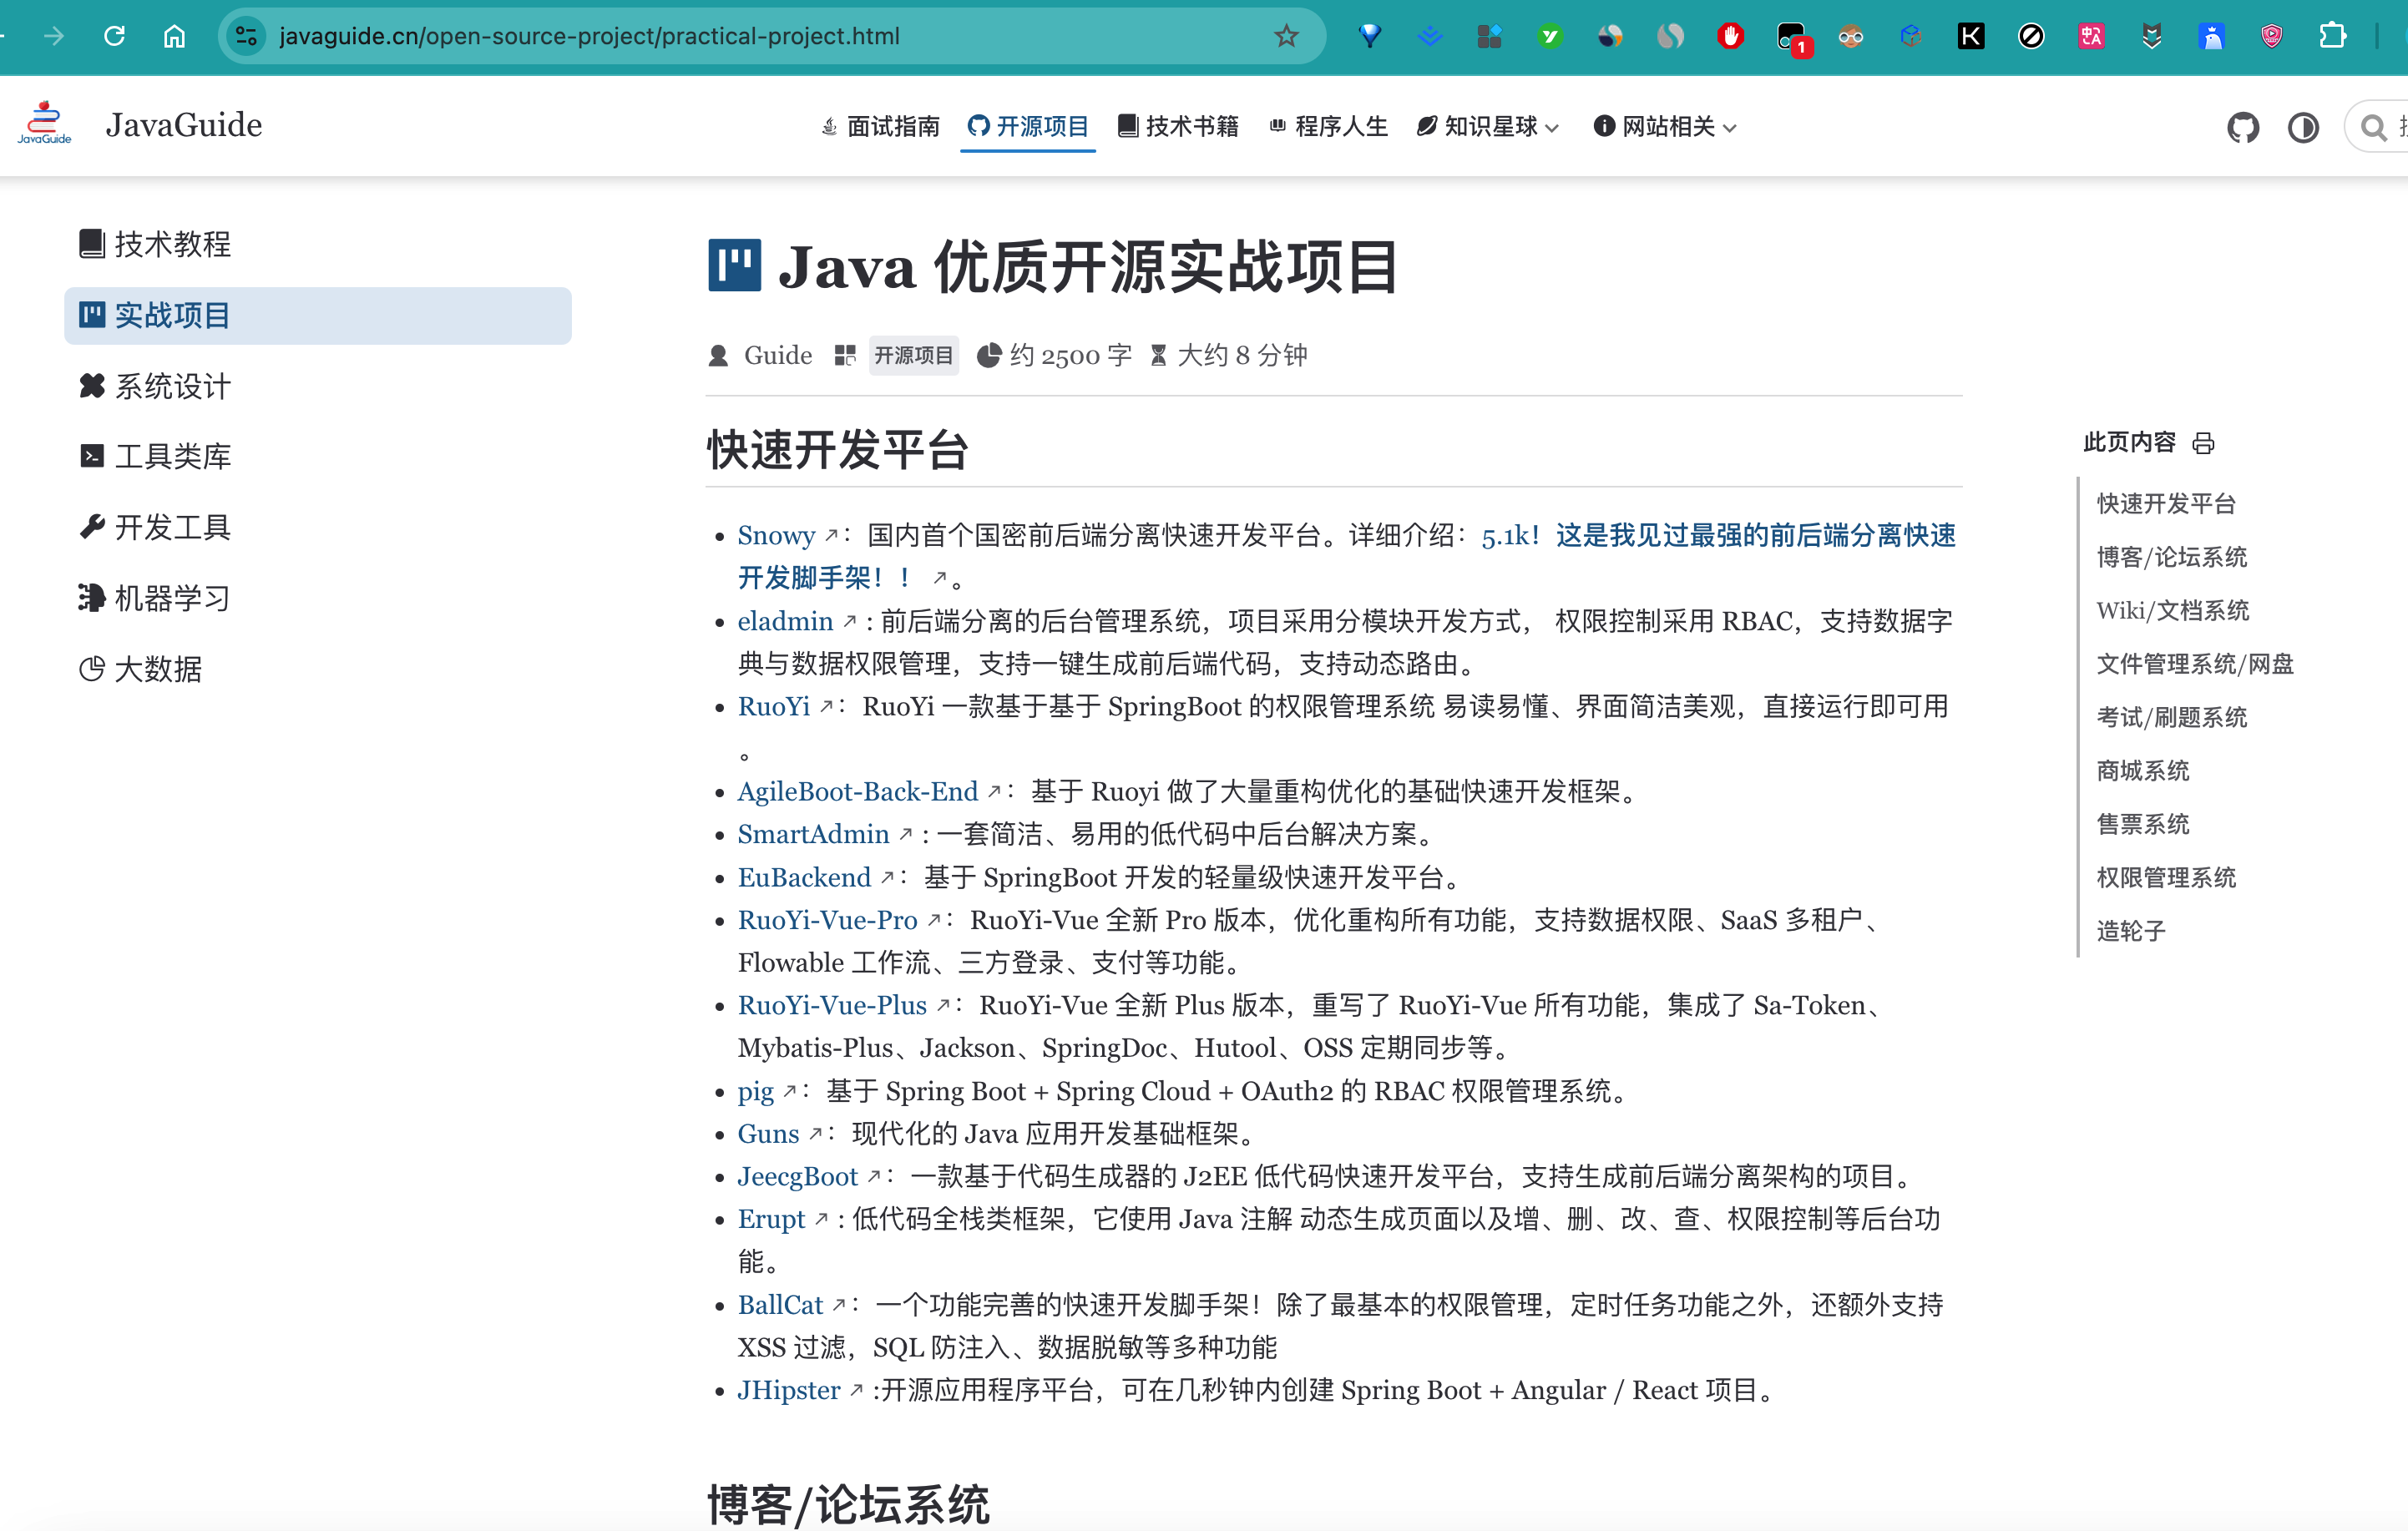Open the BallCat project link
Screen dimensions: 2408x1531
coord(780,1305)
